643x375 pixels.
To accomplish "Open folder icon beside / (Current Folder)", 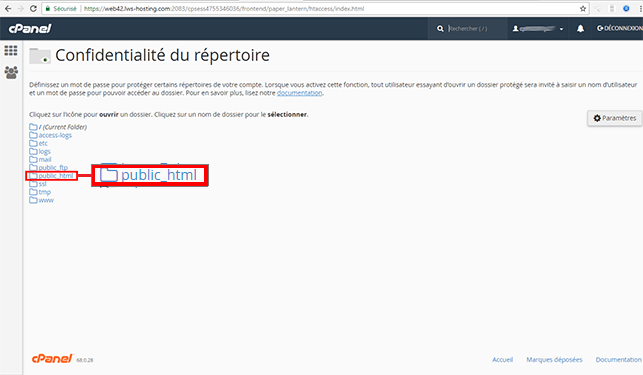I will pos(33,127).
